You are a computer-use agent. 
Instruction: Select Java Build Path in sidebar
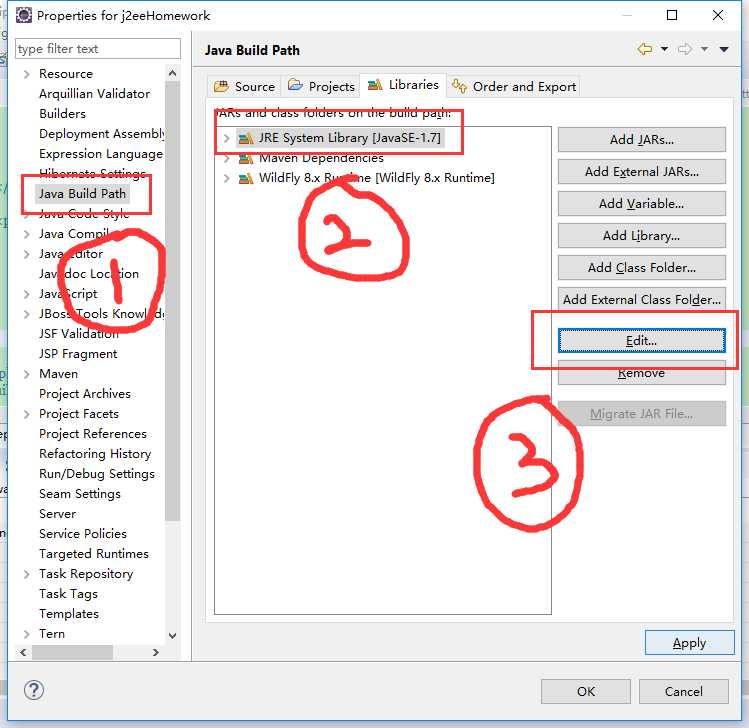(82, 193)
